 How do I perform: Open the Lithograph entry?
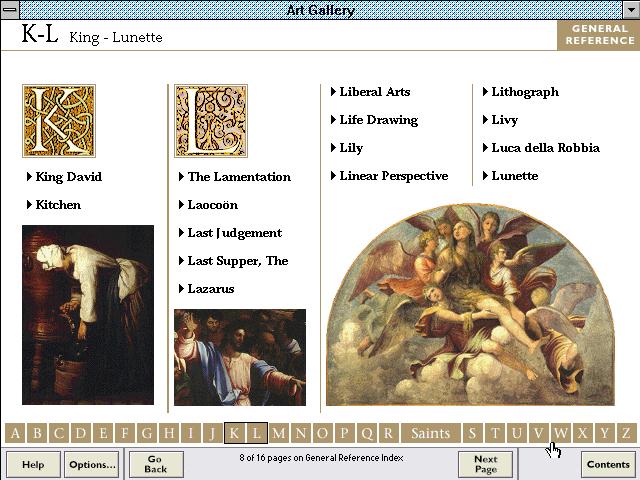click(521, 92)
